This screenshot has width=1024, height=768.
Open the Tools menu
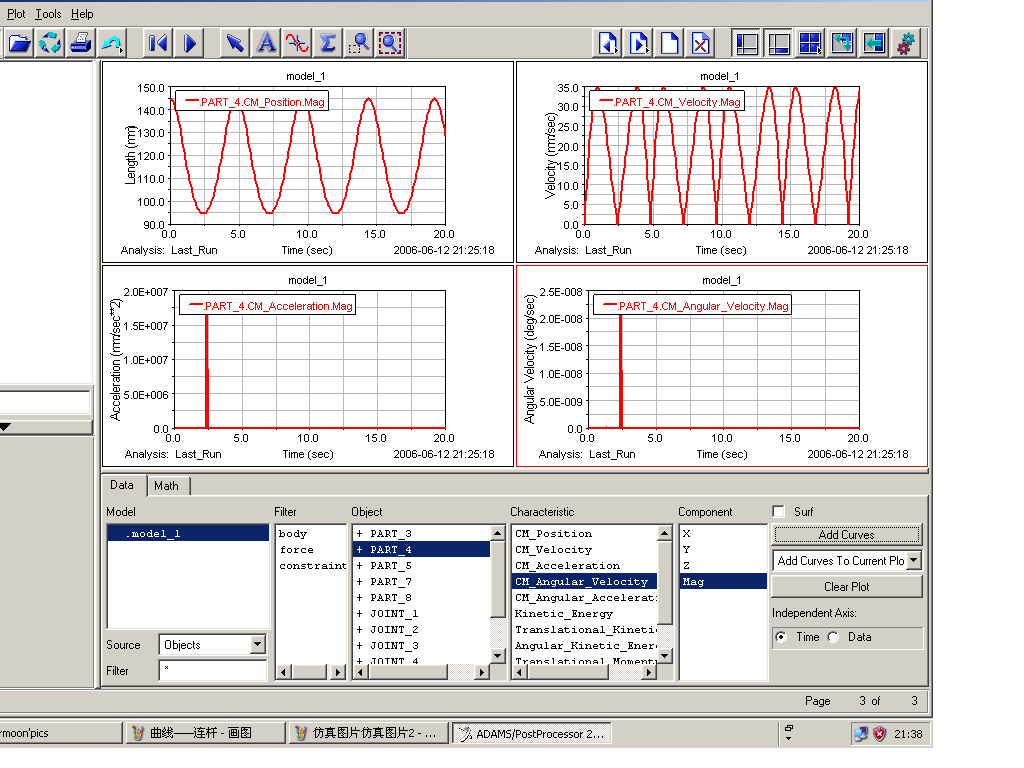coord(48,14)
